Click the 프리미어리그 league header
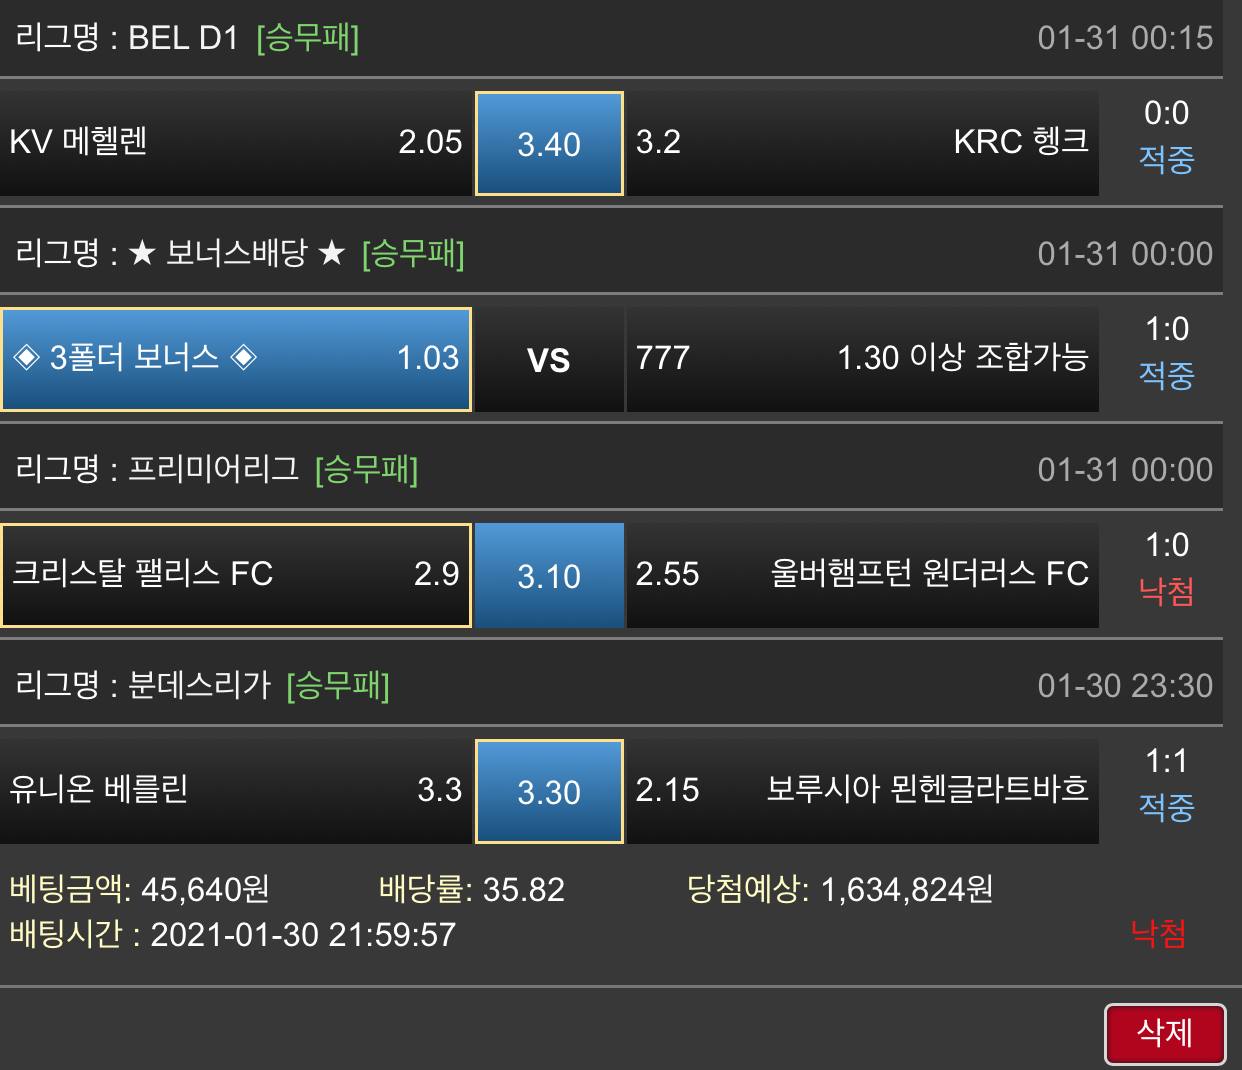Screen dimensions: 1242x1070 coord(216,470)
